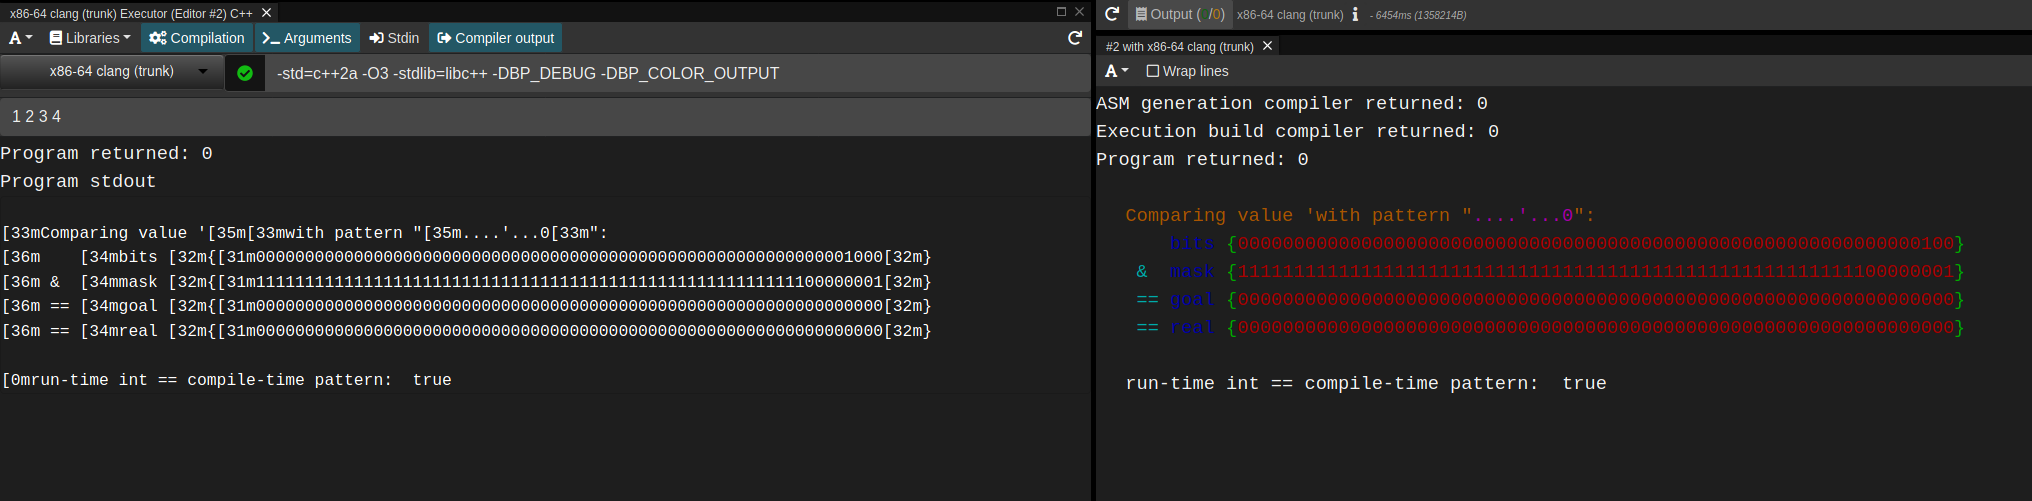Enable the Wrap lines checkbox
2032x501 pixels.
click(x=1152, y=71)
